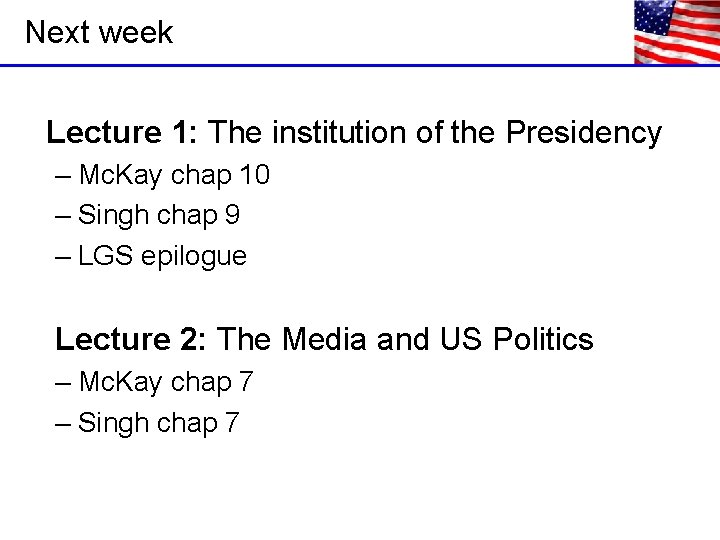The height and width of the screenshot is (540, 720).
Task: Click the American flag image
Action: [676, 31]
